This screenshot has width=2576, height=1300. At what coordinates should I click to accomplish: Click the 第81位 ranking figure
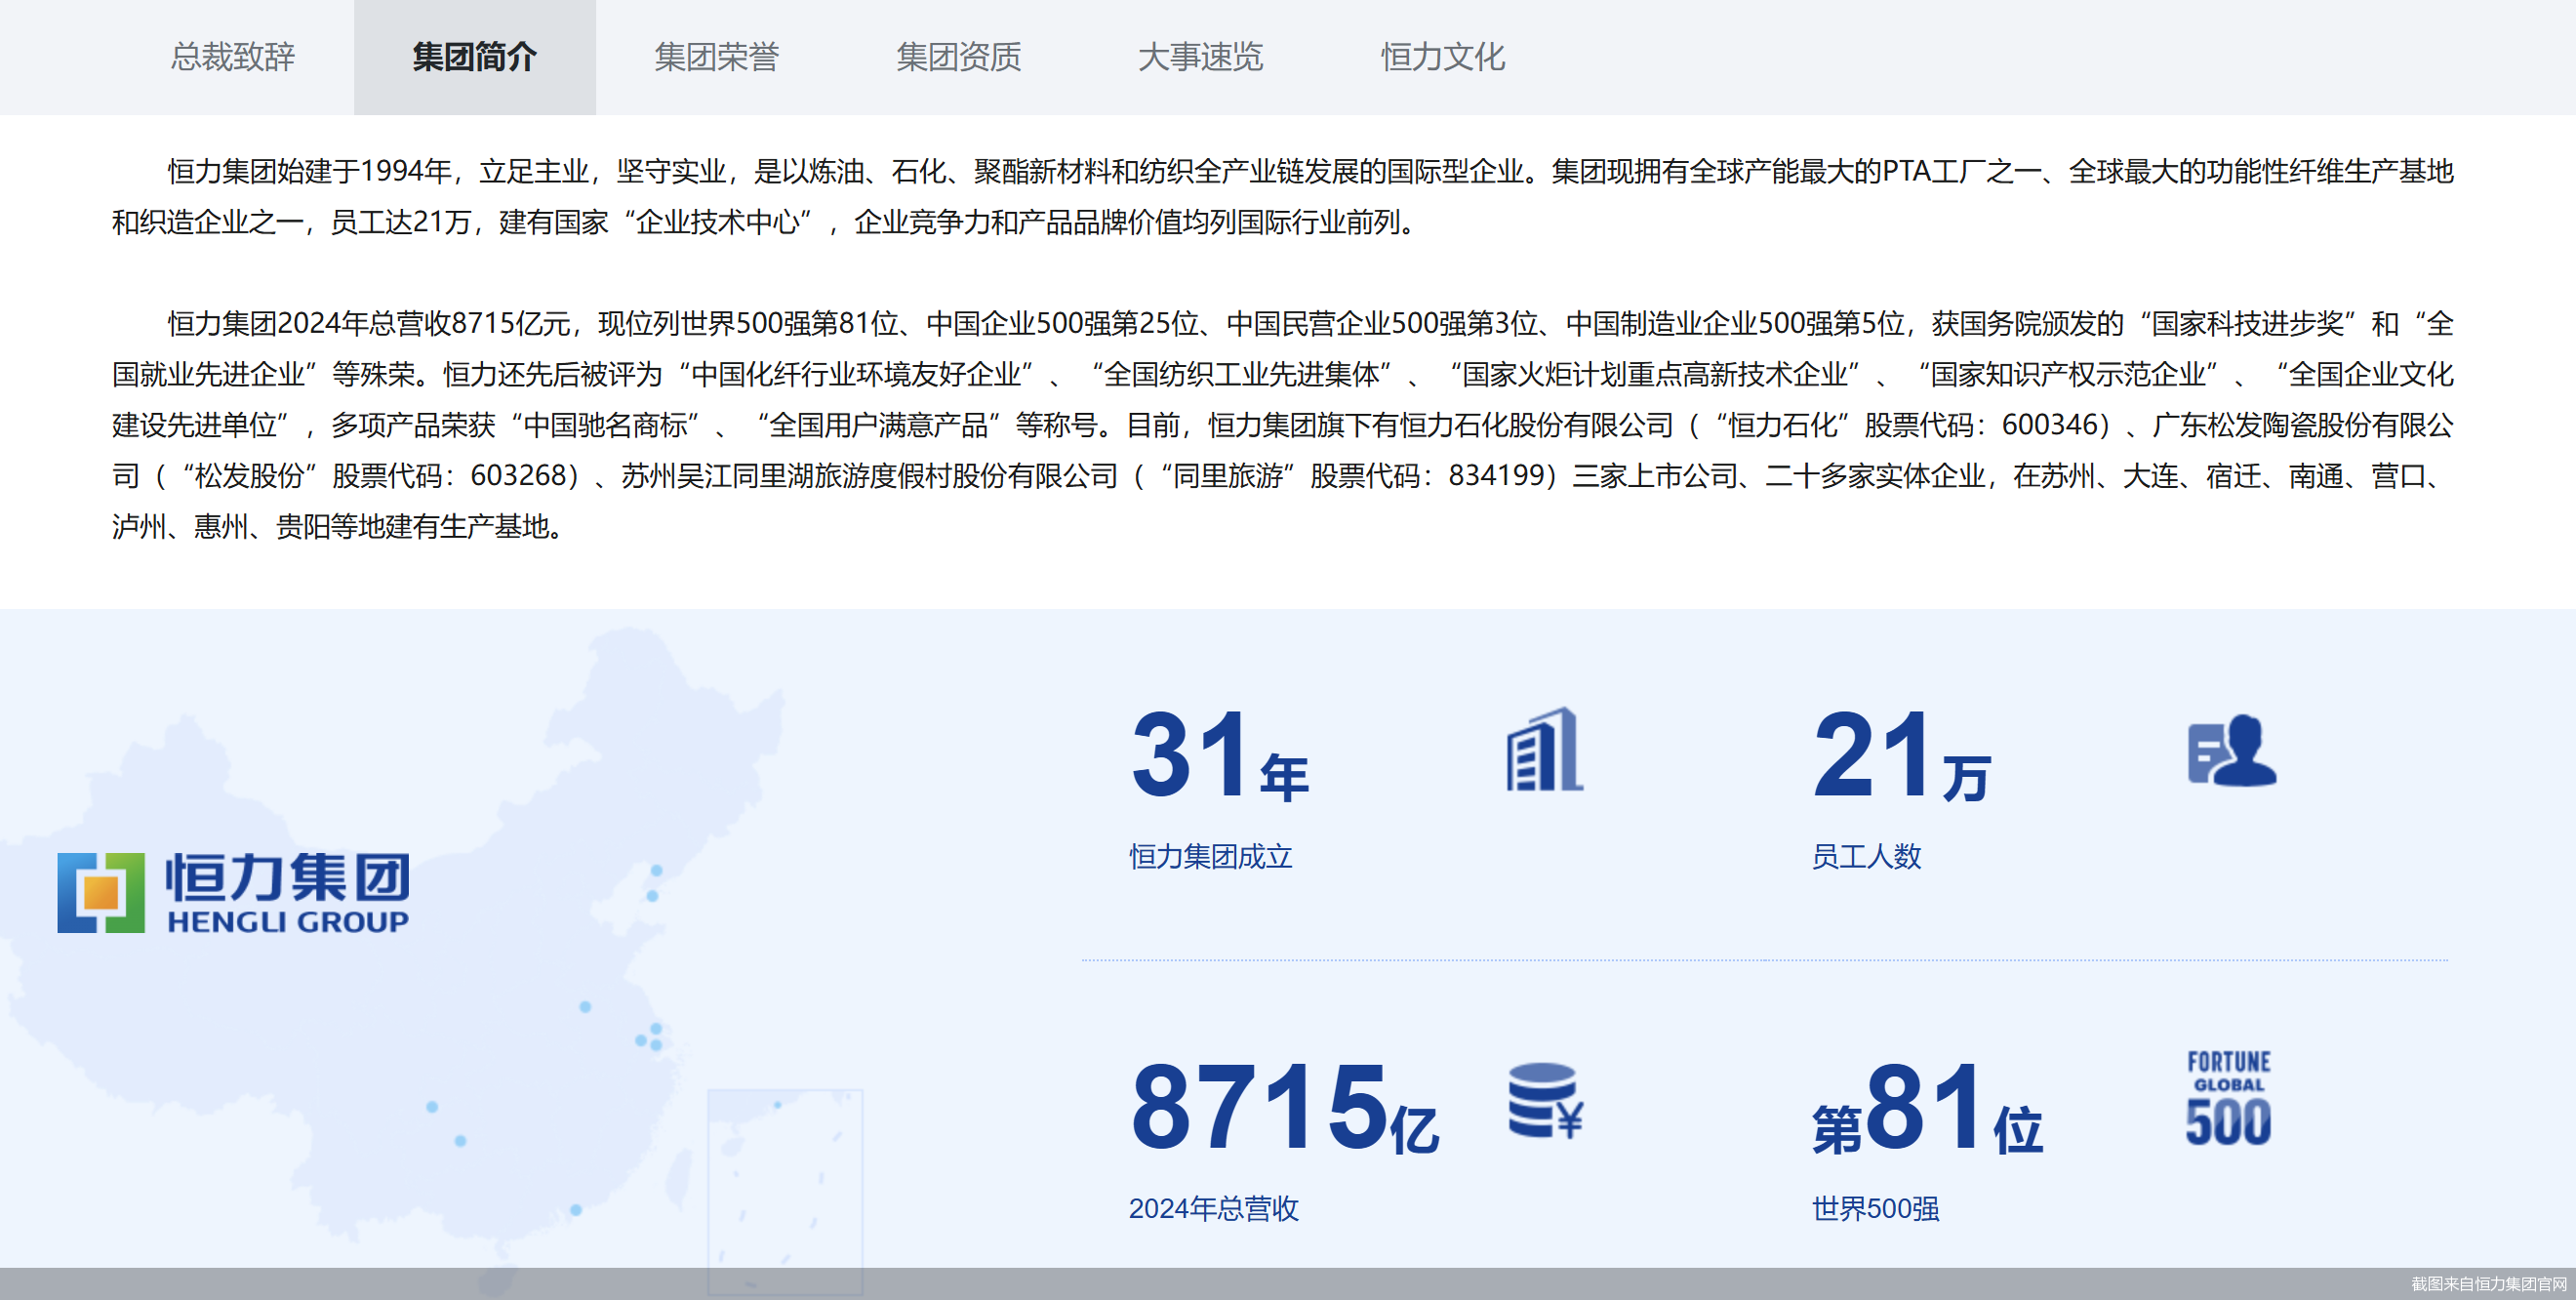click(x=1927, y=1110)
